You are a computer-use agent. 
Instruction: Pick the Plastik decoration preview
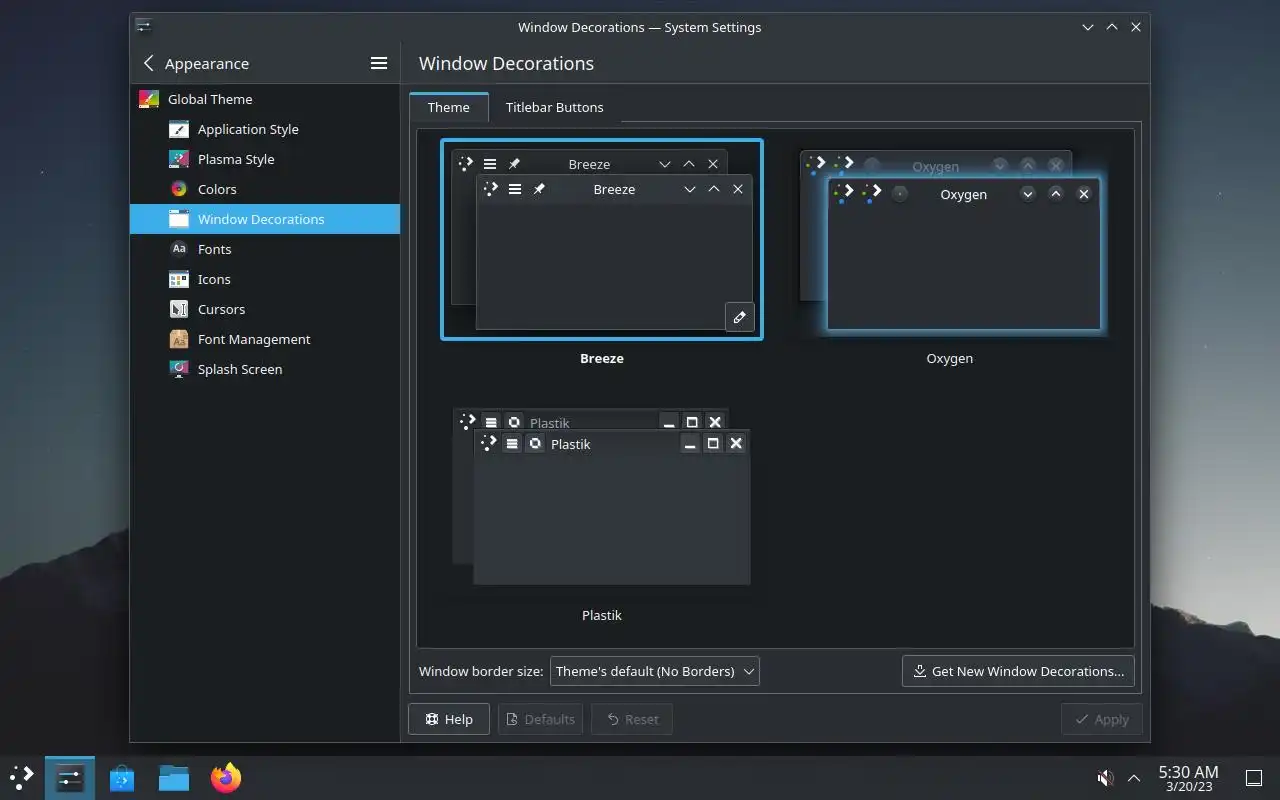(602, 497)
